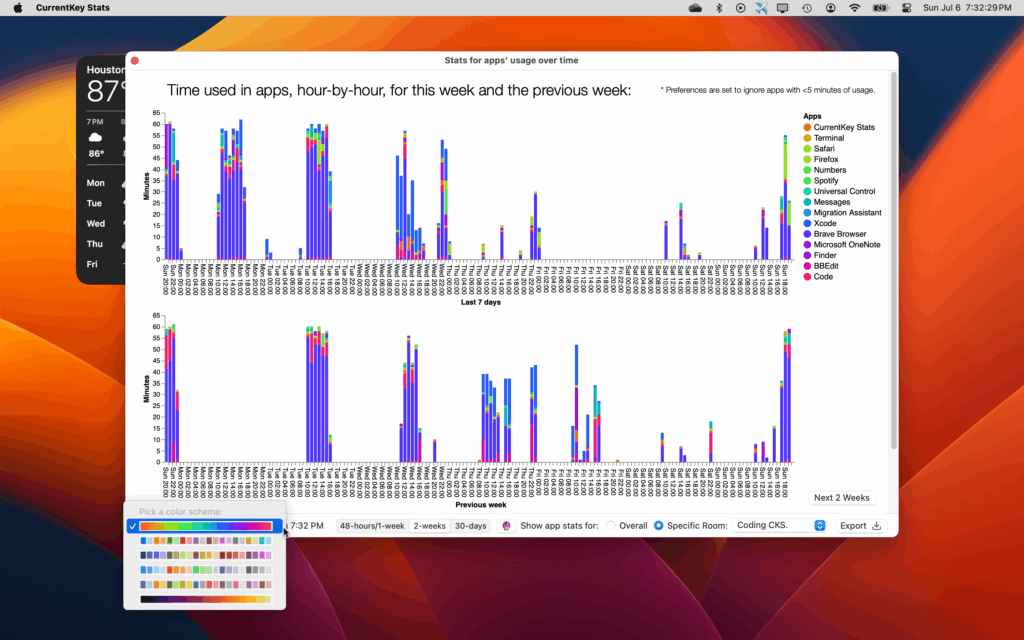This screenshot has height=640, width=1024.
Task: Open the Wi-Fi status menu
Action: pyautogui.click(x=855, y=8)
